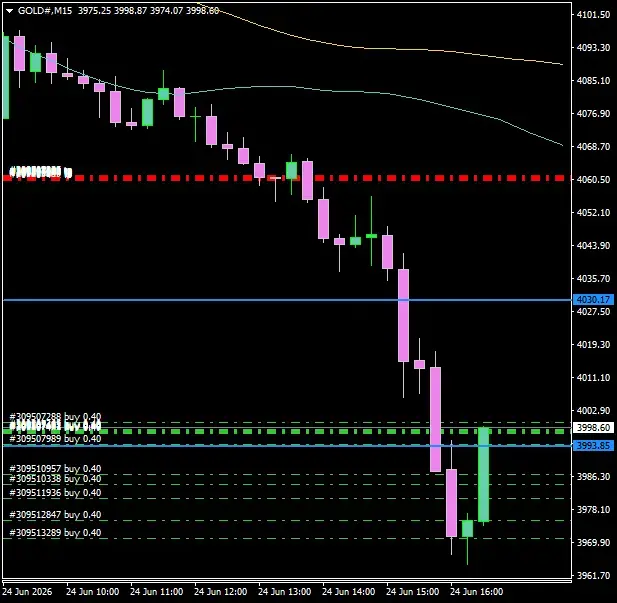Select order label #309507989 buy 0.40

pos(55,438)
